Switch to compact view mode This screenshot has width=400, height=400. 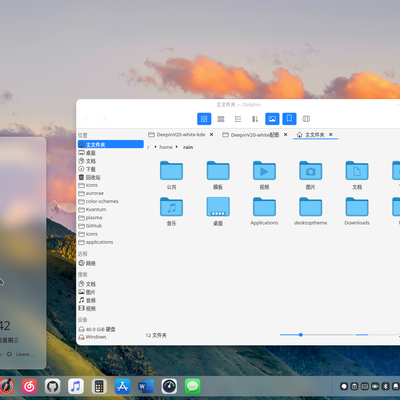[221, 119]
